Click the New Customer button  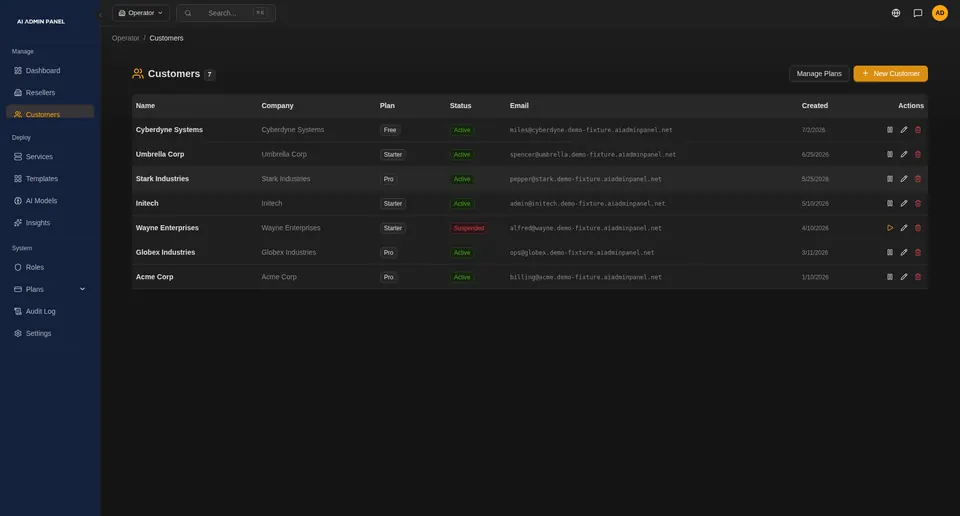tap(890, 73)
